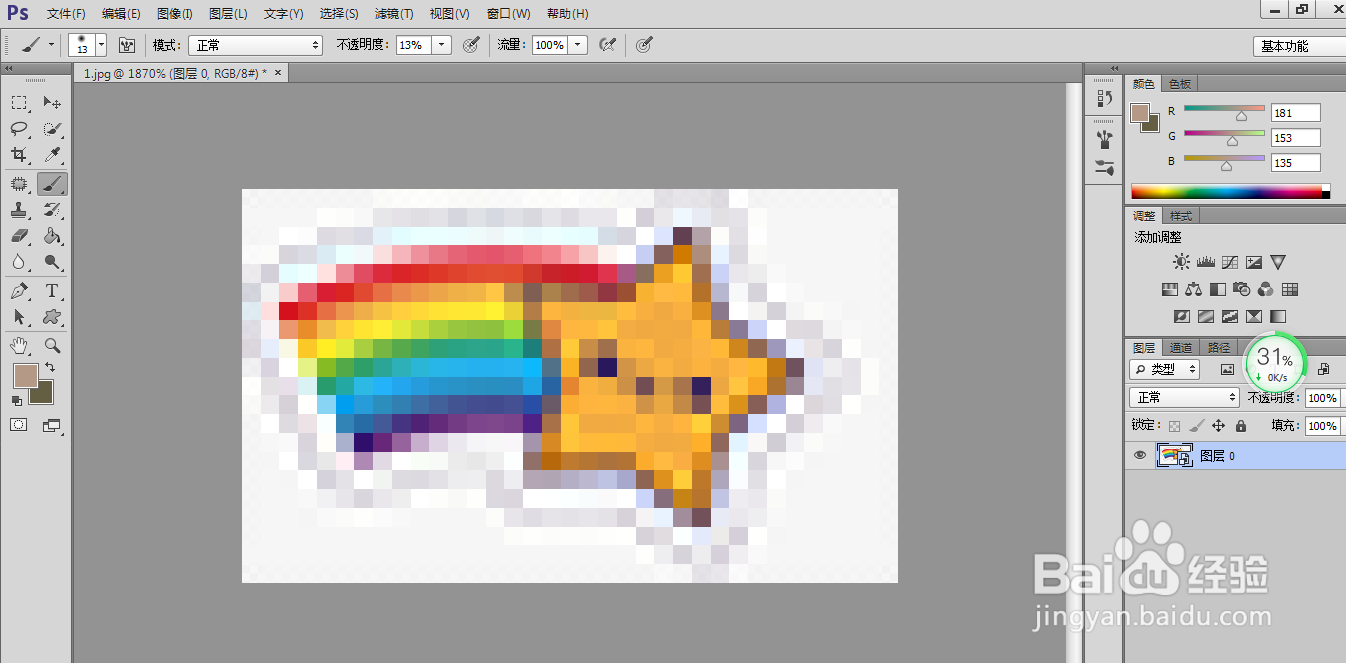1346x663 pixels.
Task: Reset to default foreground/background colors
Action: pyautogui.click(x=16, y=400)
